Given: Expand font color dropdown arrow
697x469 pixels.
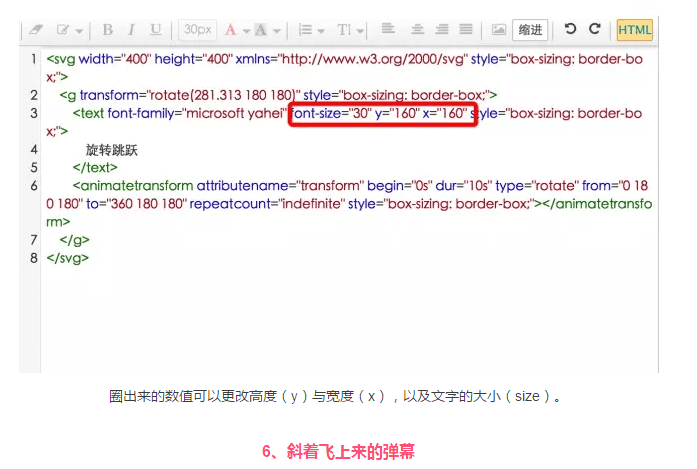Looking at the screenshot, I should (x=245, y=31).
